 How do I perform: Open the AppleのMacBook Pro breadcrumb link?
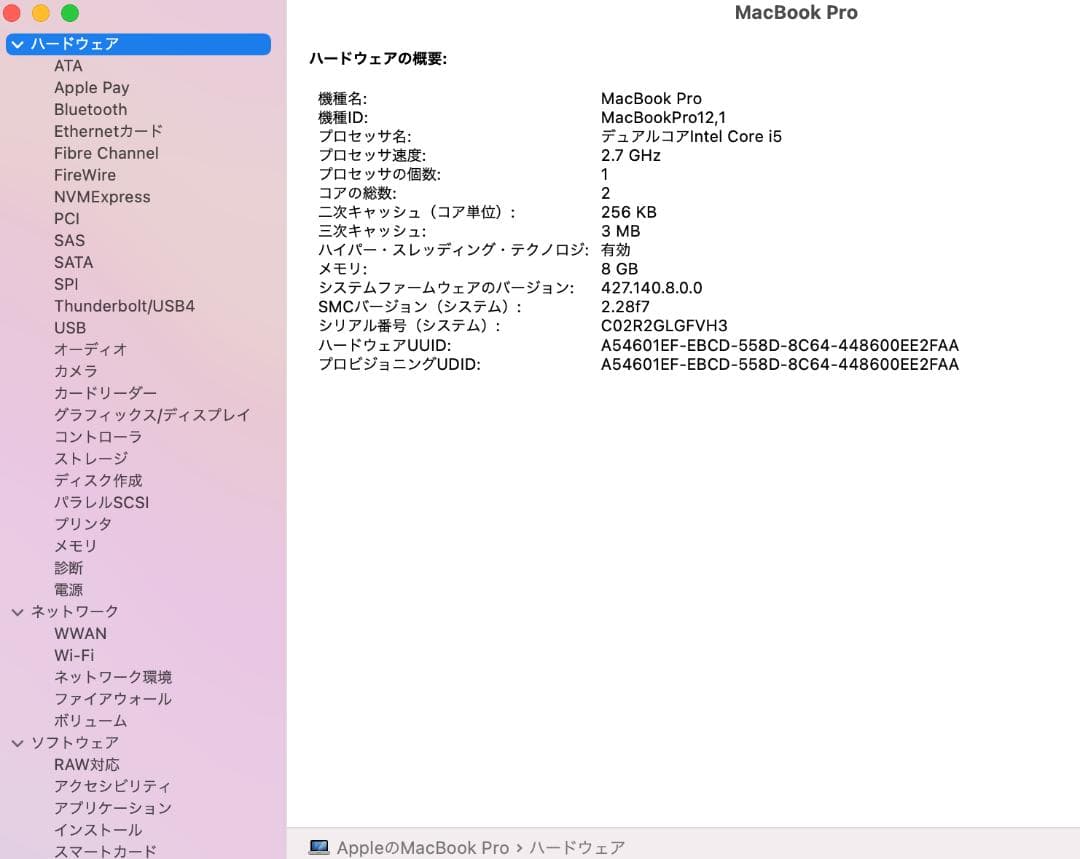(x=420, y=847)
